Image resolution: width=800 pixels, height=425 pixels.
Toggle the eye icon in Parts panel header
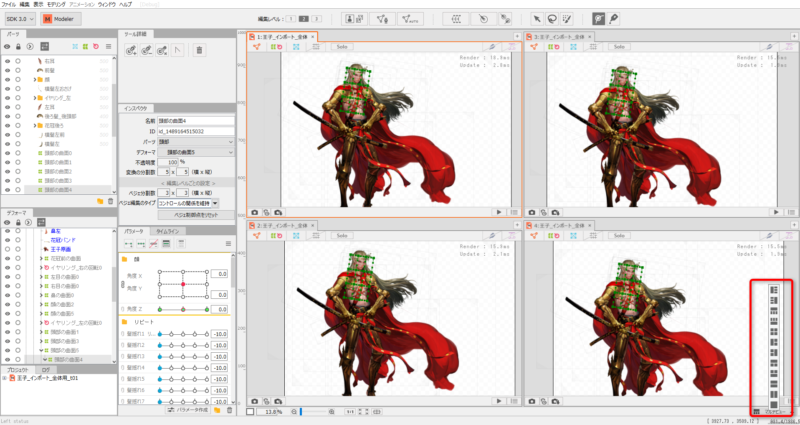[x=7, y=46]
